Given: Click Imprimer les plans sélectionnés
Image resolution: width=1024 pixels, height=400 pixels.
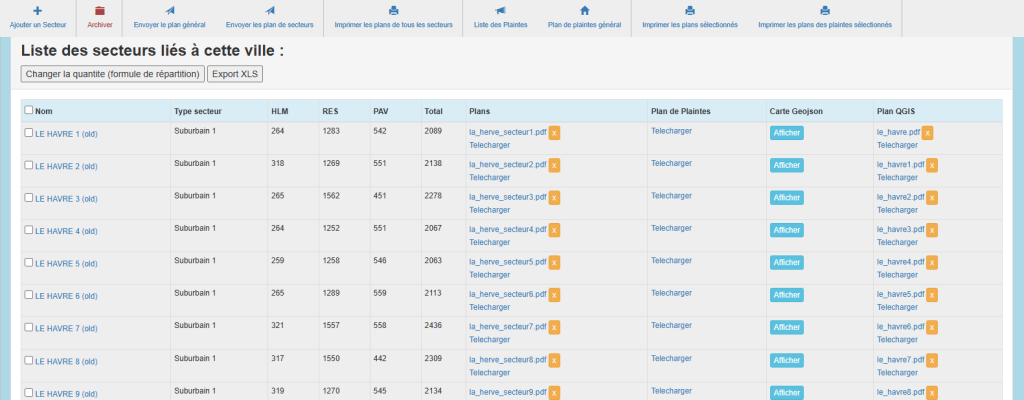Looking at the screenshot, I should pos(690,18).
